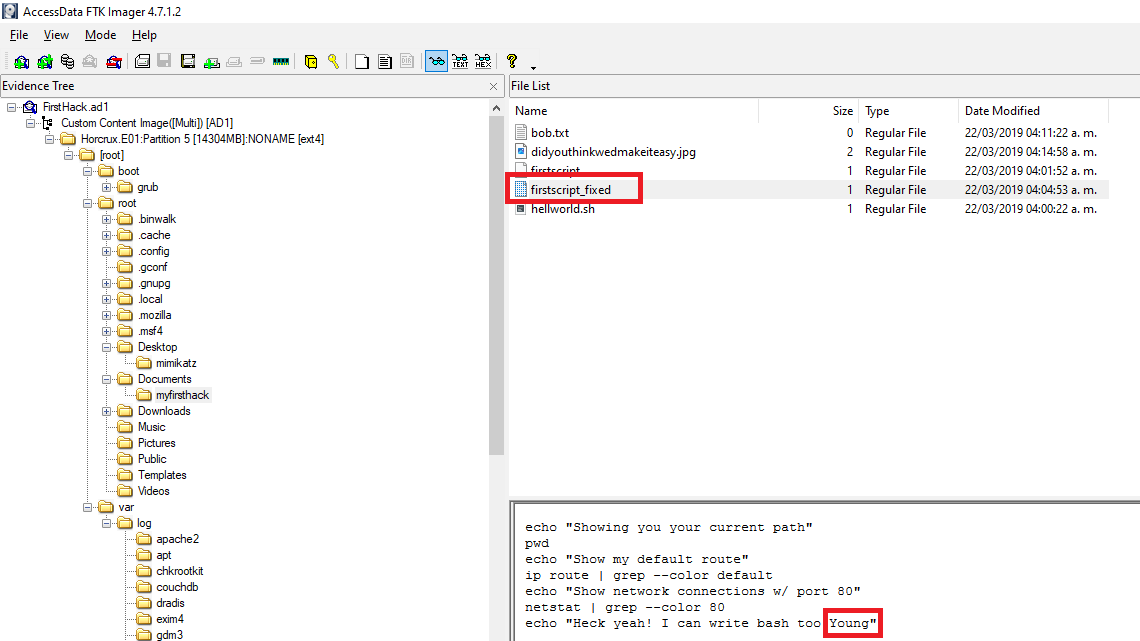
Task: Toggle automatic file view with glasses icon
Action: tap(436, 61)
